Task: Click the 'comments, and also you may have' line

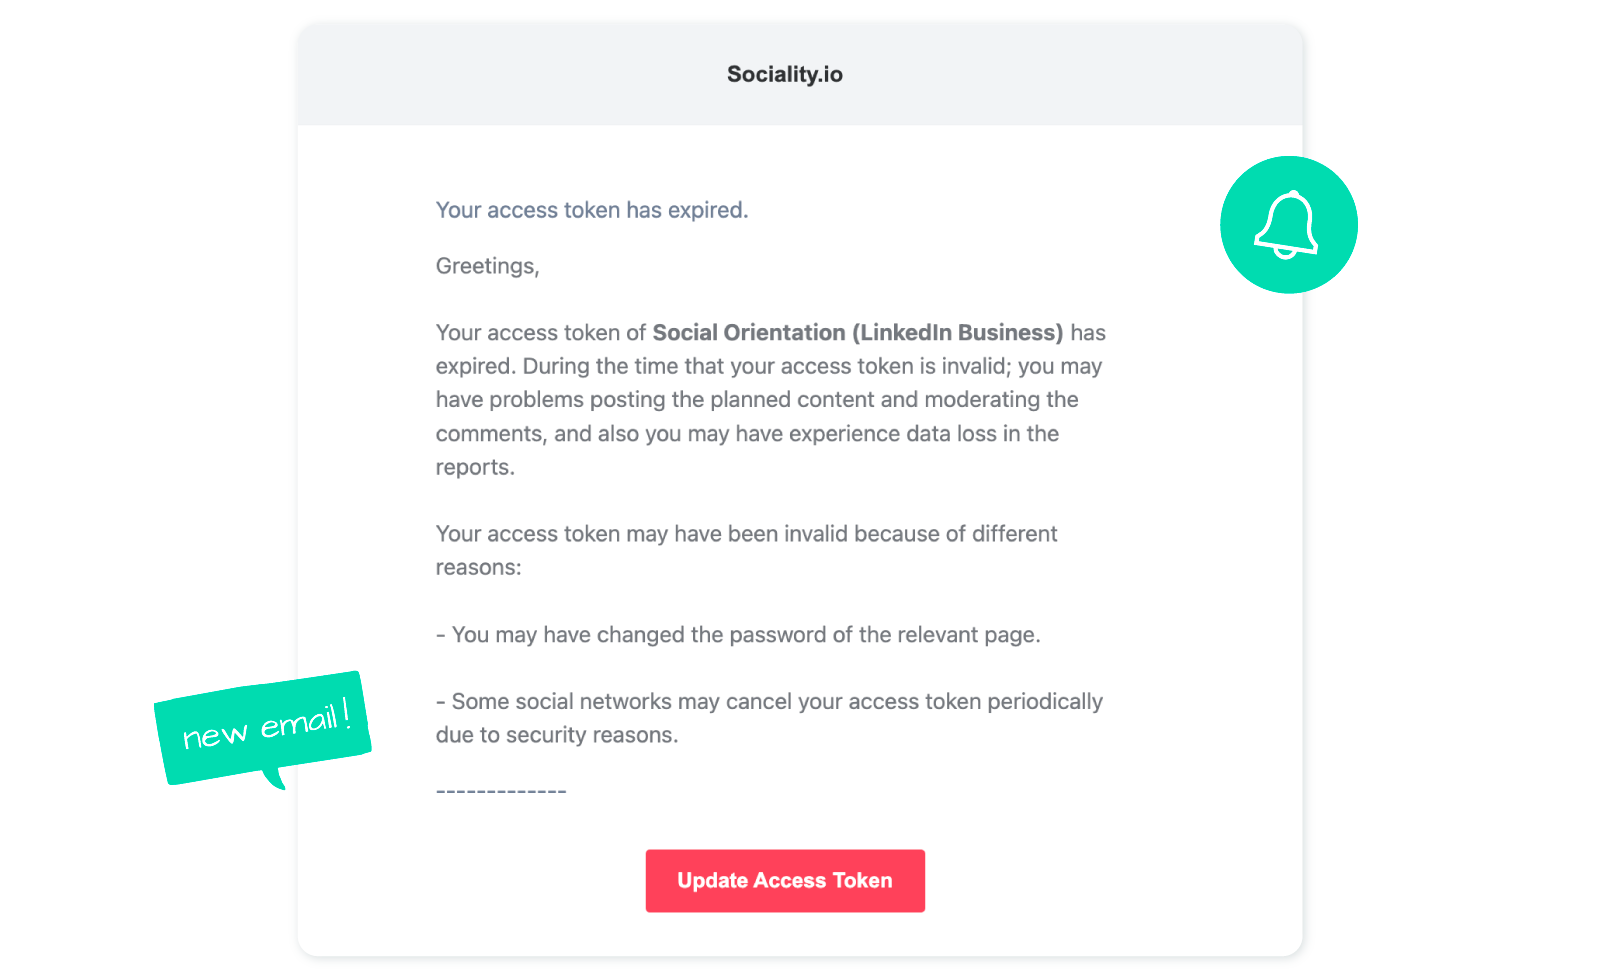Action: click(x=747, y=434)
